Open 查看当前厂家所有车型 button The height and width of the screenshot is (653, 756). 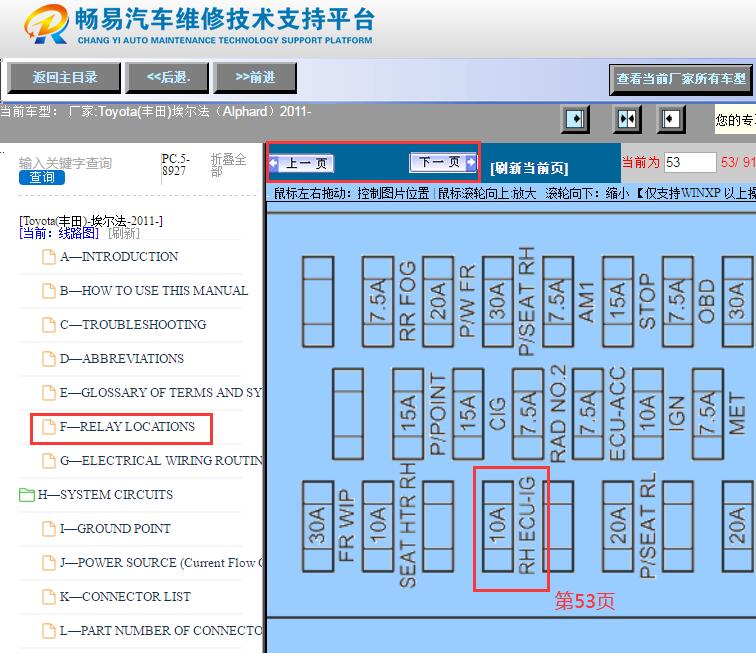[680, 79]
